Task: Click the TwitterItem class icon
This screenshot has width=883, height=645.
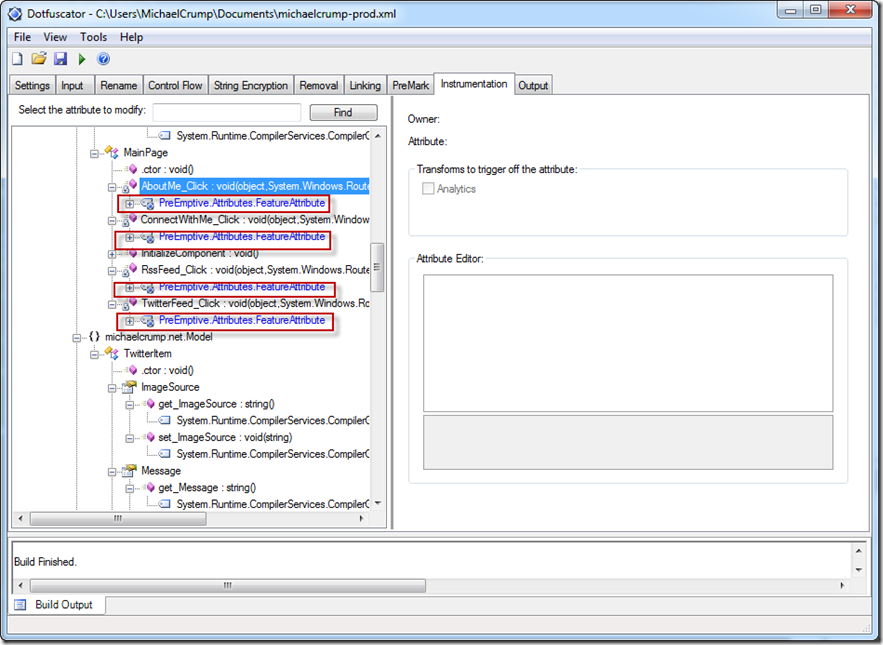Action: (x=112, y=353)
